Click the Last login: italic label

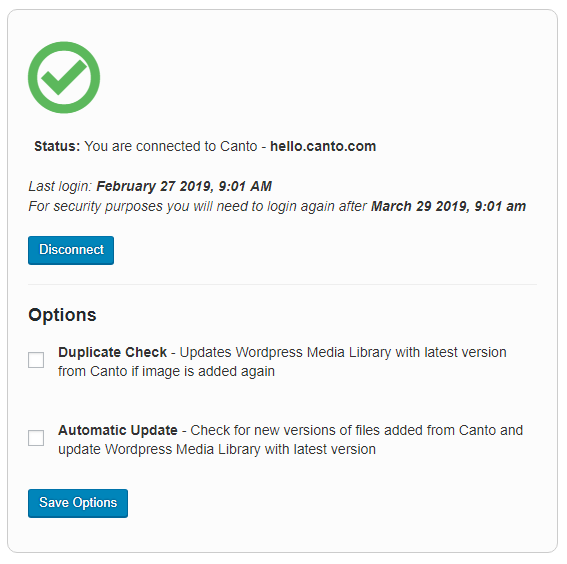(60, 186)
